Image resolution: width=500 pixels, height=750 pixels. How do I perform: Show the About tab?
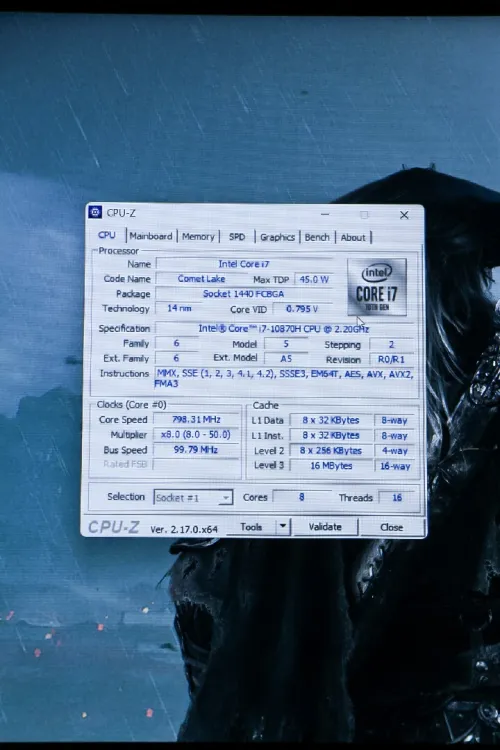click(x=353, y=238)
